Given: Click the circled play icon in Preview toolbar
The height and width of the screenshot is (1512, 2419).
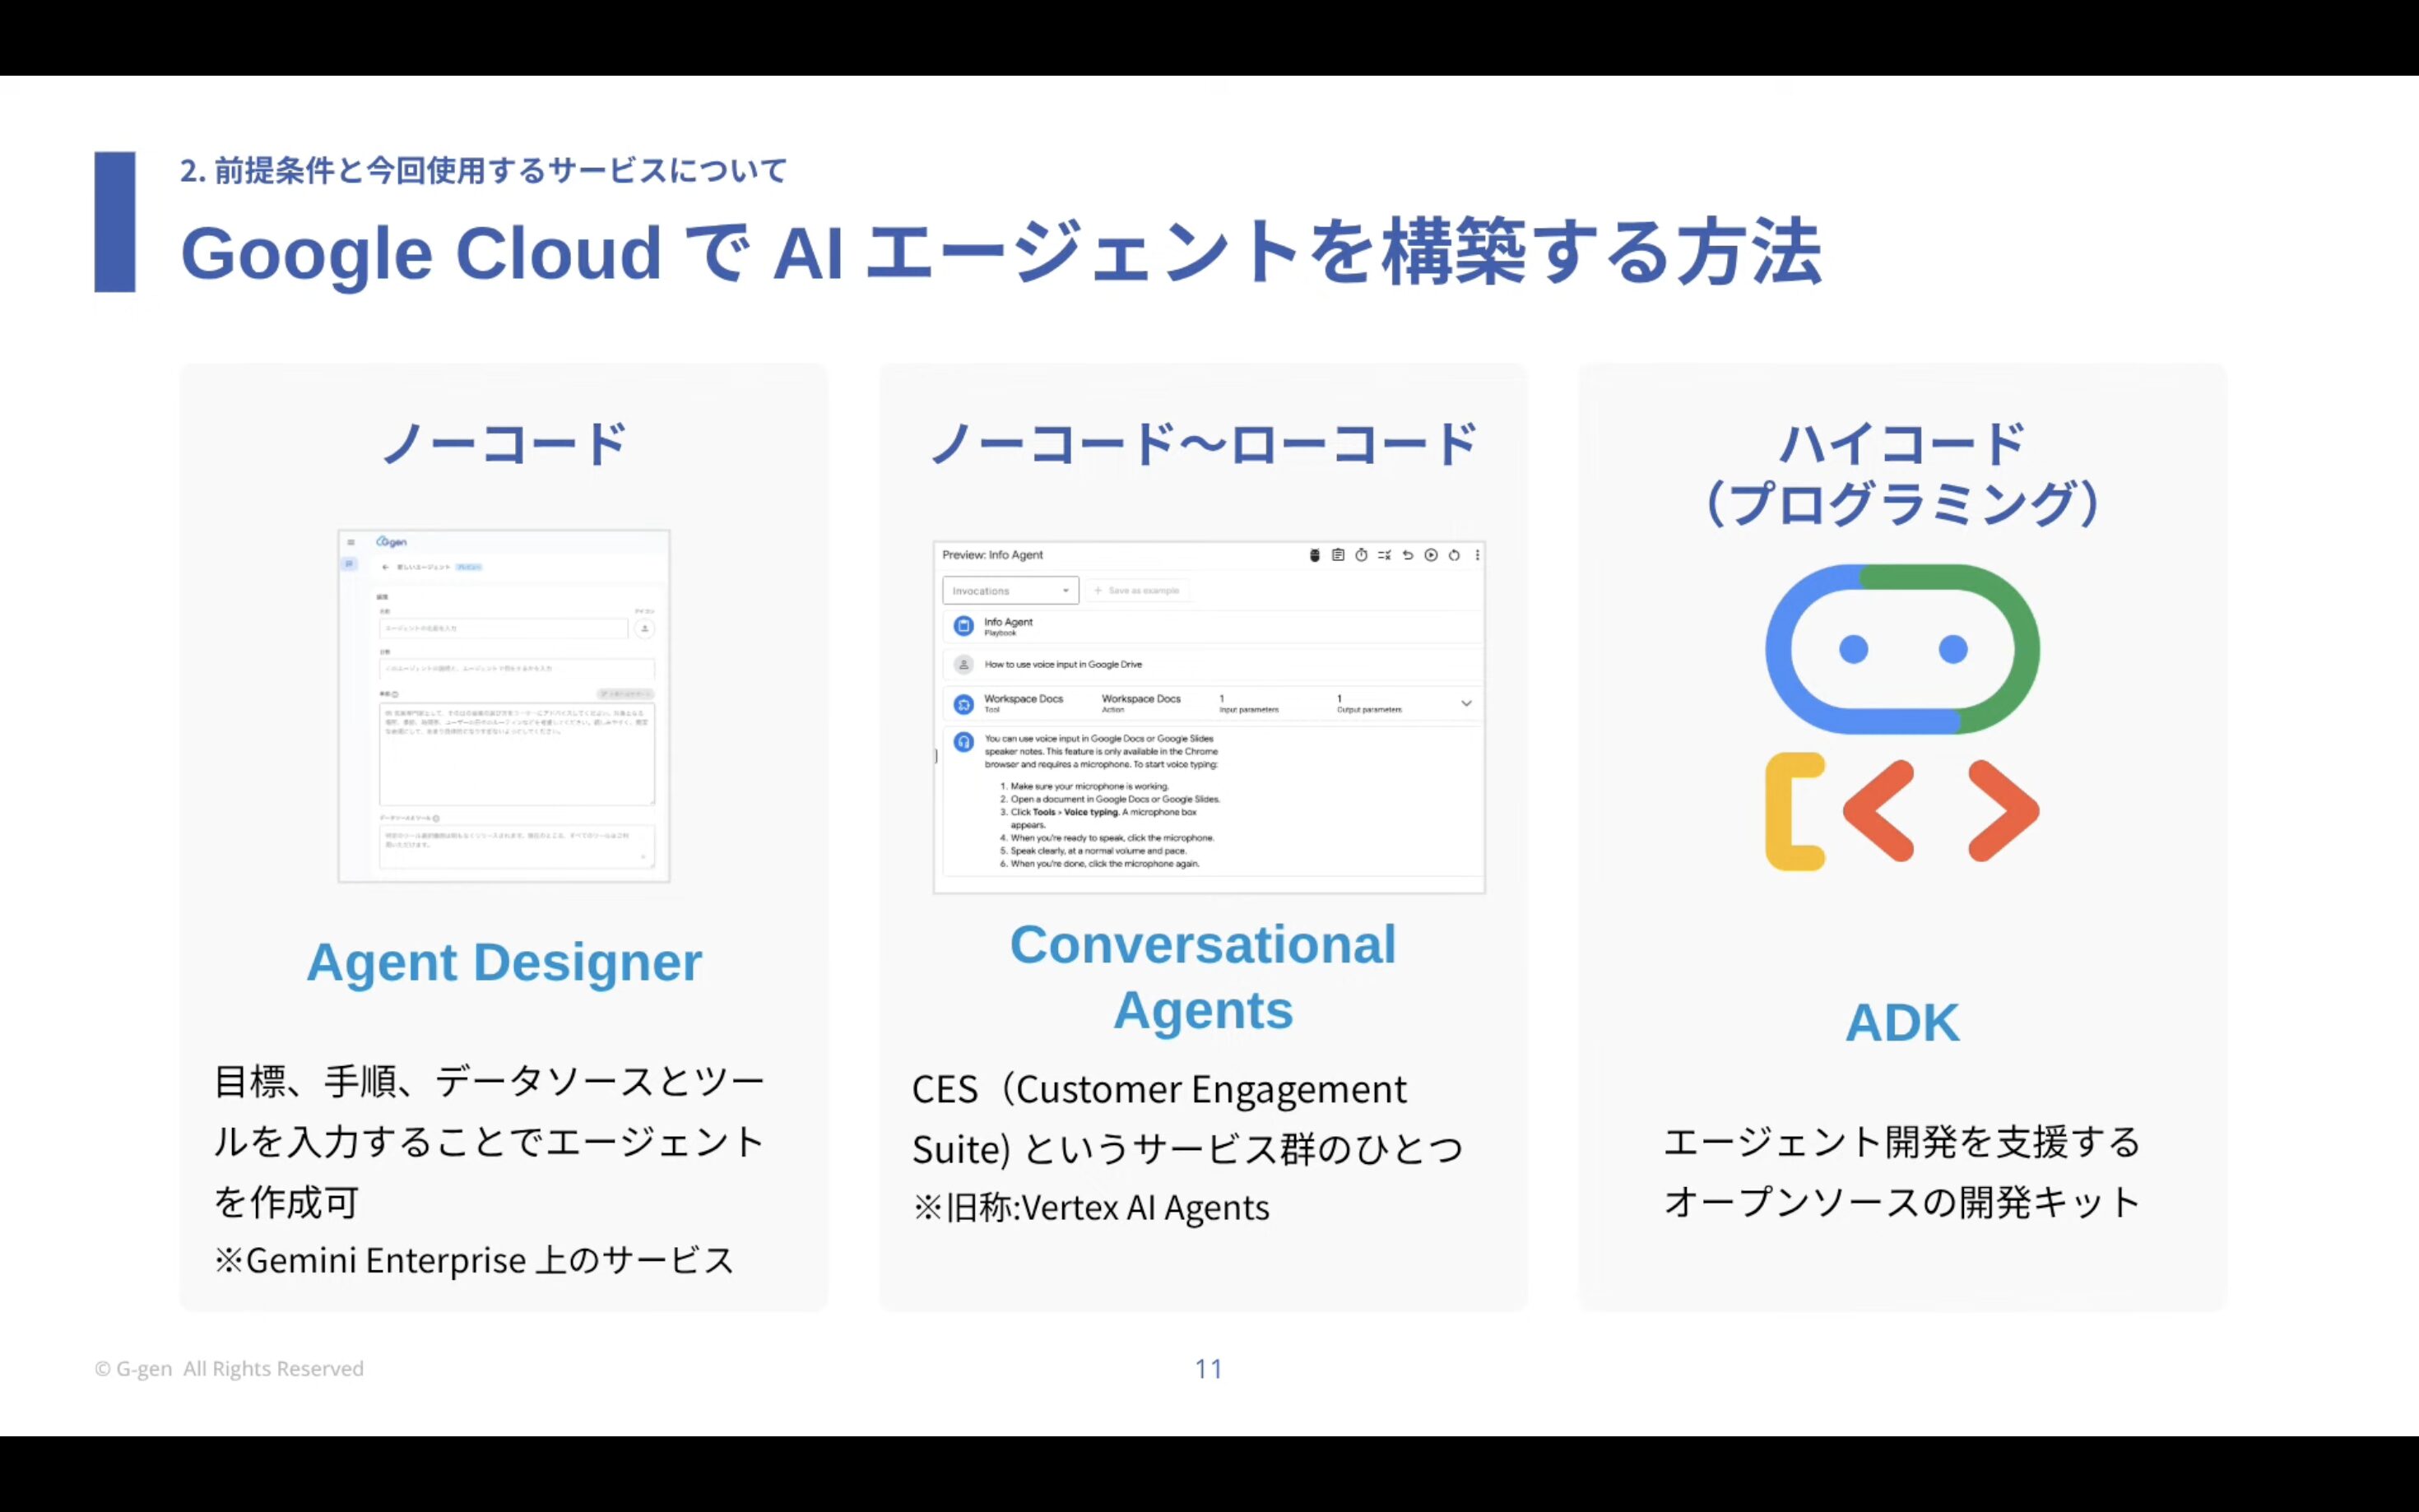Looking at the screenshot, I should tap(1431, 555).
